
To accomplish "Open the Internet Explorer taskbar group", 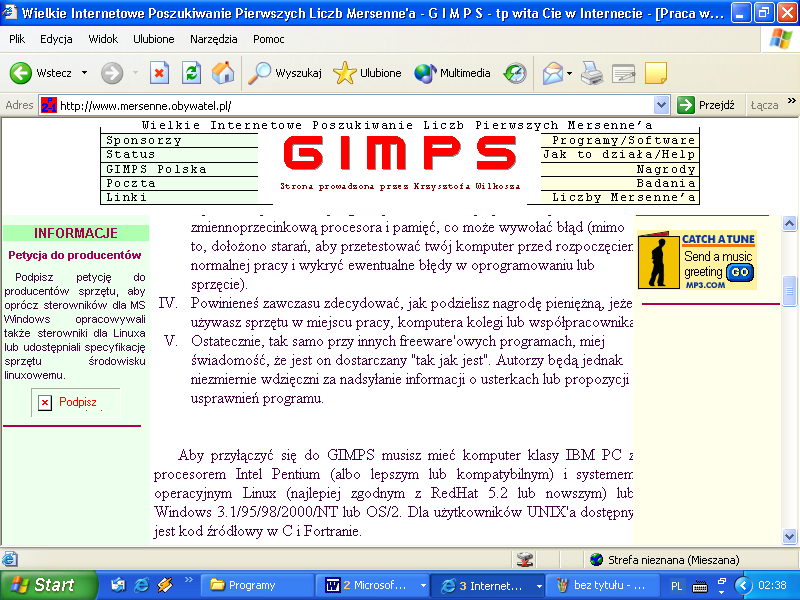I will pyautogui.click(x=487, y=585).
